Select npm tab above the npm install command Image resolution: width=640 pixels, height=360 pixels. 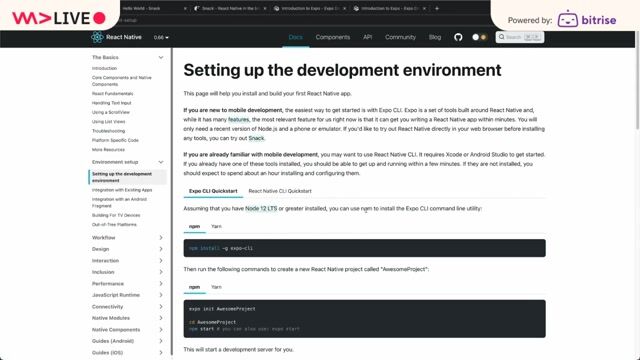pos(195,227)
